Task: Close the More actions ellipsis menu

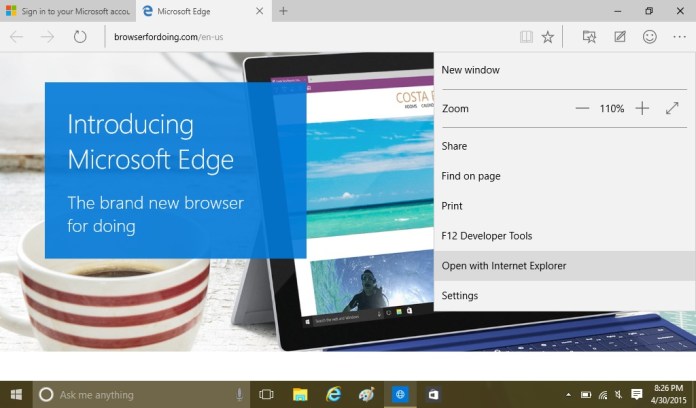Action: [680, 37]
